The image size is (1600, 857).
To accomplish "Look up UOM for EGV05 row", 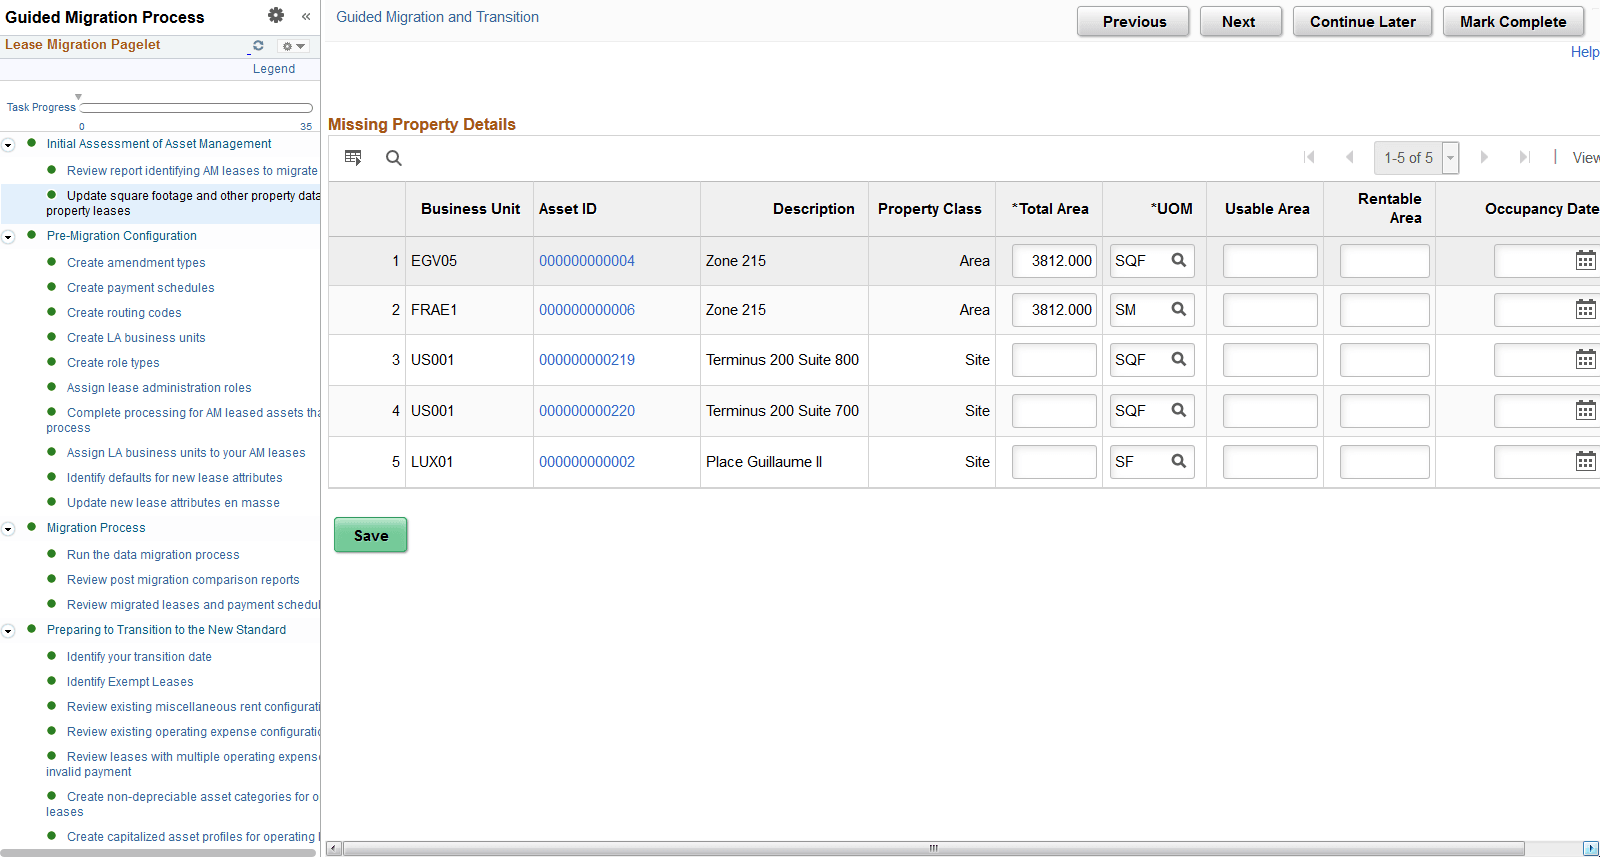I will 1179,260.
